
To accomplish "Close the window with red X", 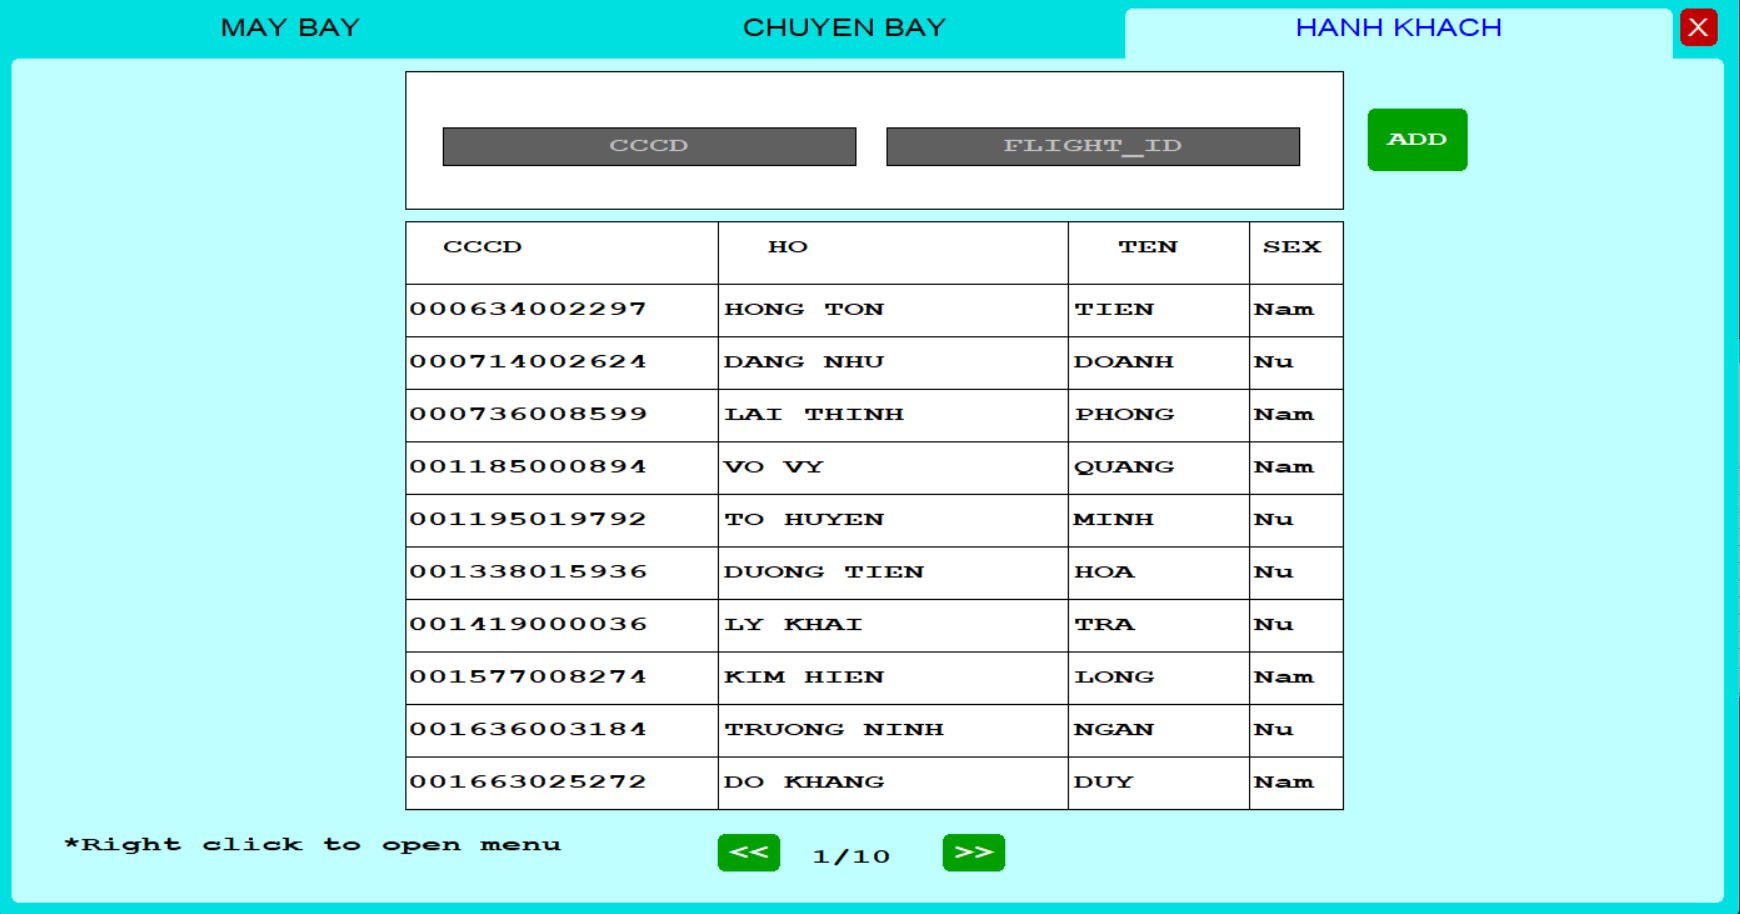I will pos(1698,27).
